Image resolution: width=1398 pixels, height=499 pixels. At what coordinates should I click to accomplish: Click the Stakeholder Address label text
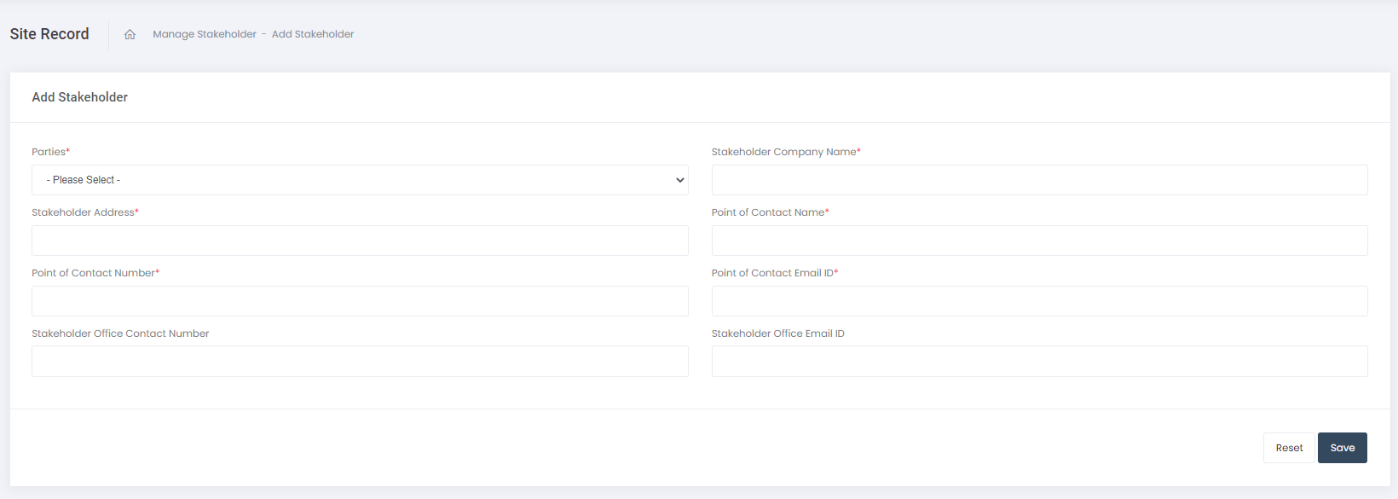pyautogui.click(x=84, y=213)
